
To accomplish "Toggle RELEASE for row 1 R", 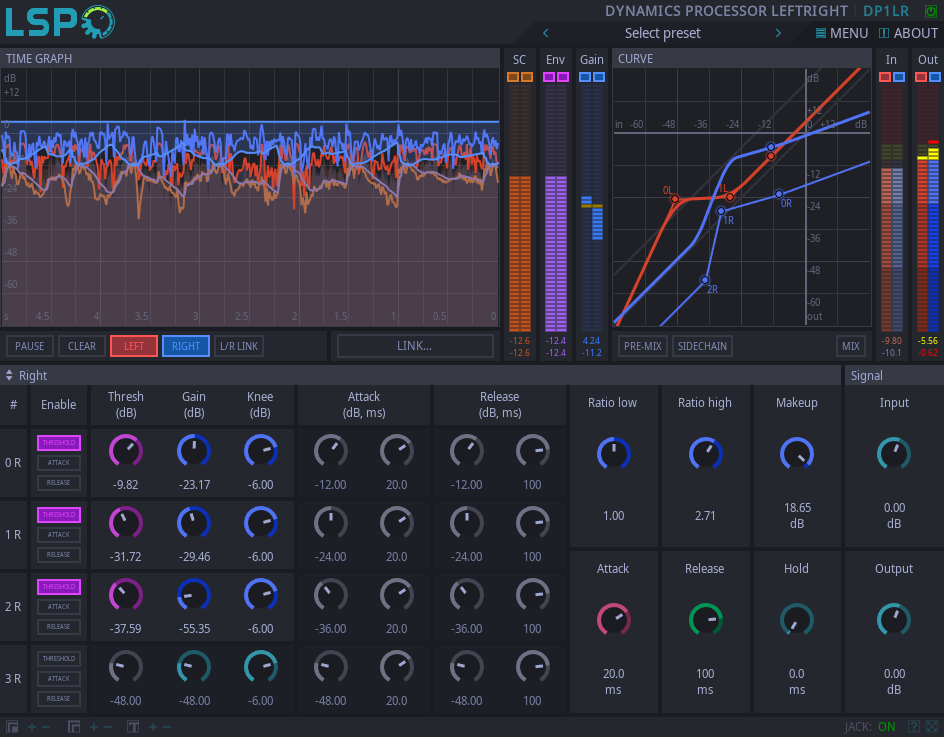I will (59, 555).
